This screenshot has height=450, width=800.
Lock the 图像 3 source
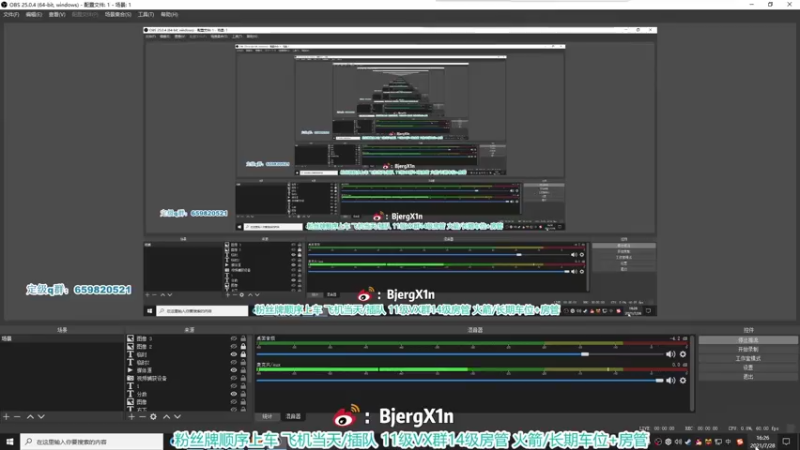pyautogui.click(x=243, y=339)
